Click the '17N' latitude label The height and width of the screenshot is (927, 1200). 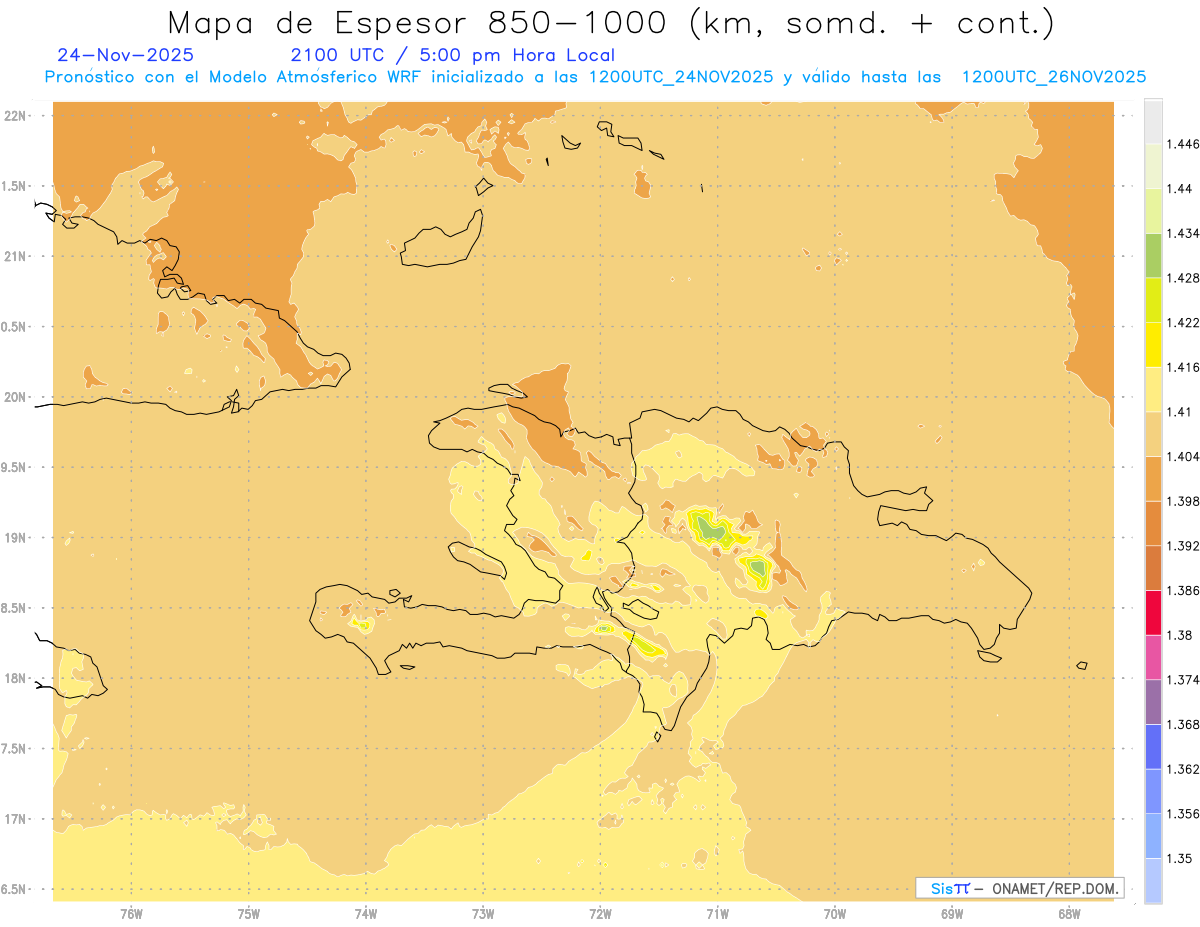(x=16, y=819)
